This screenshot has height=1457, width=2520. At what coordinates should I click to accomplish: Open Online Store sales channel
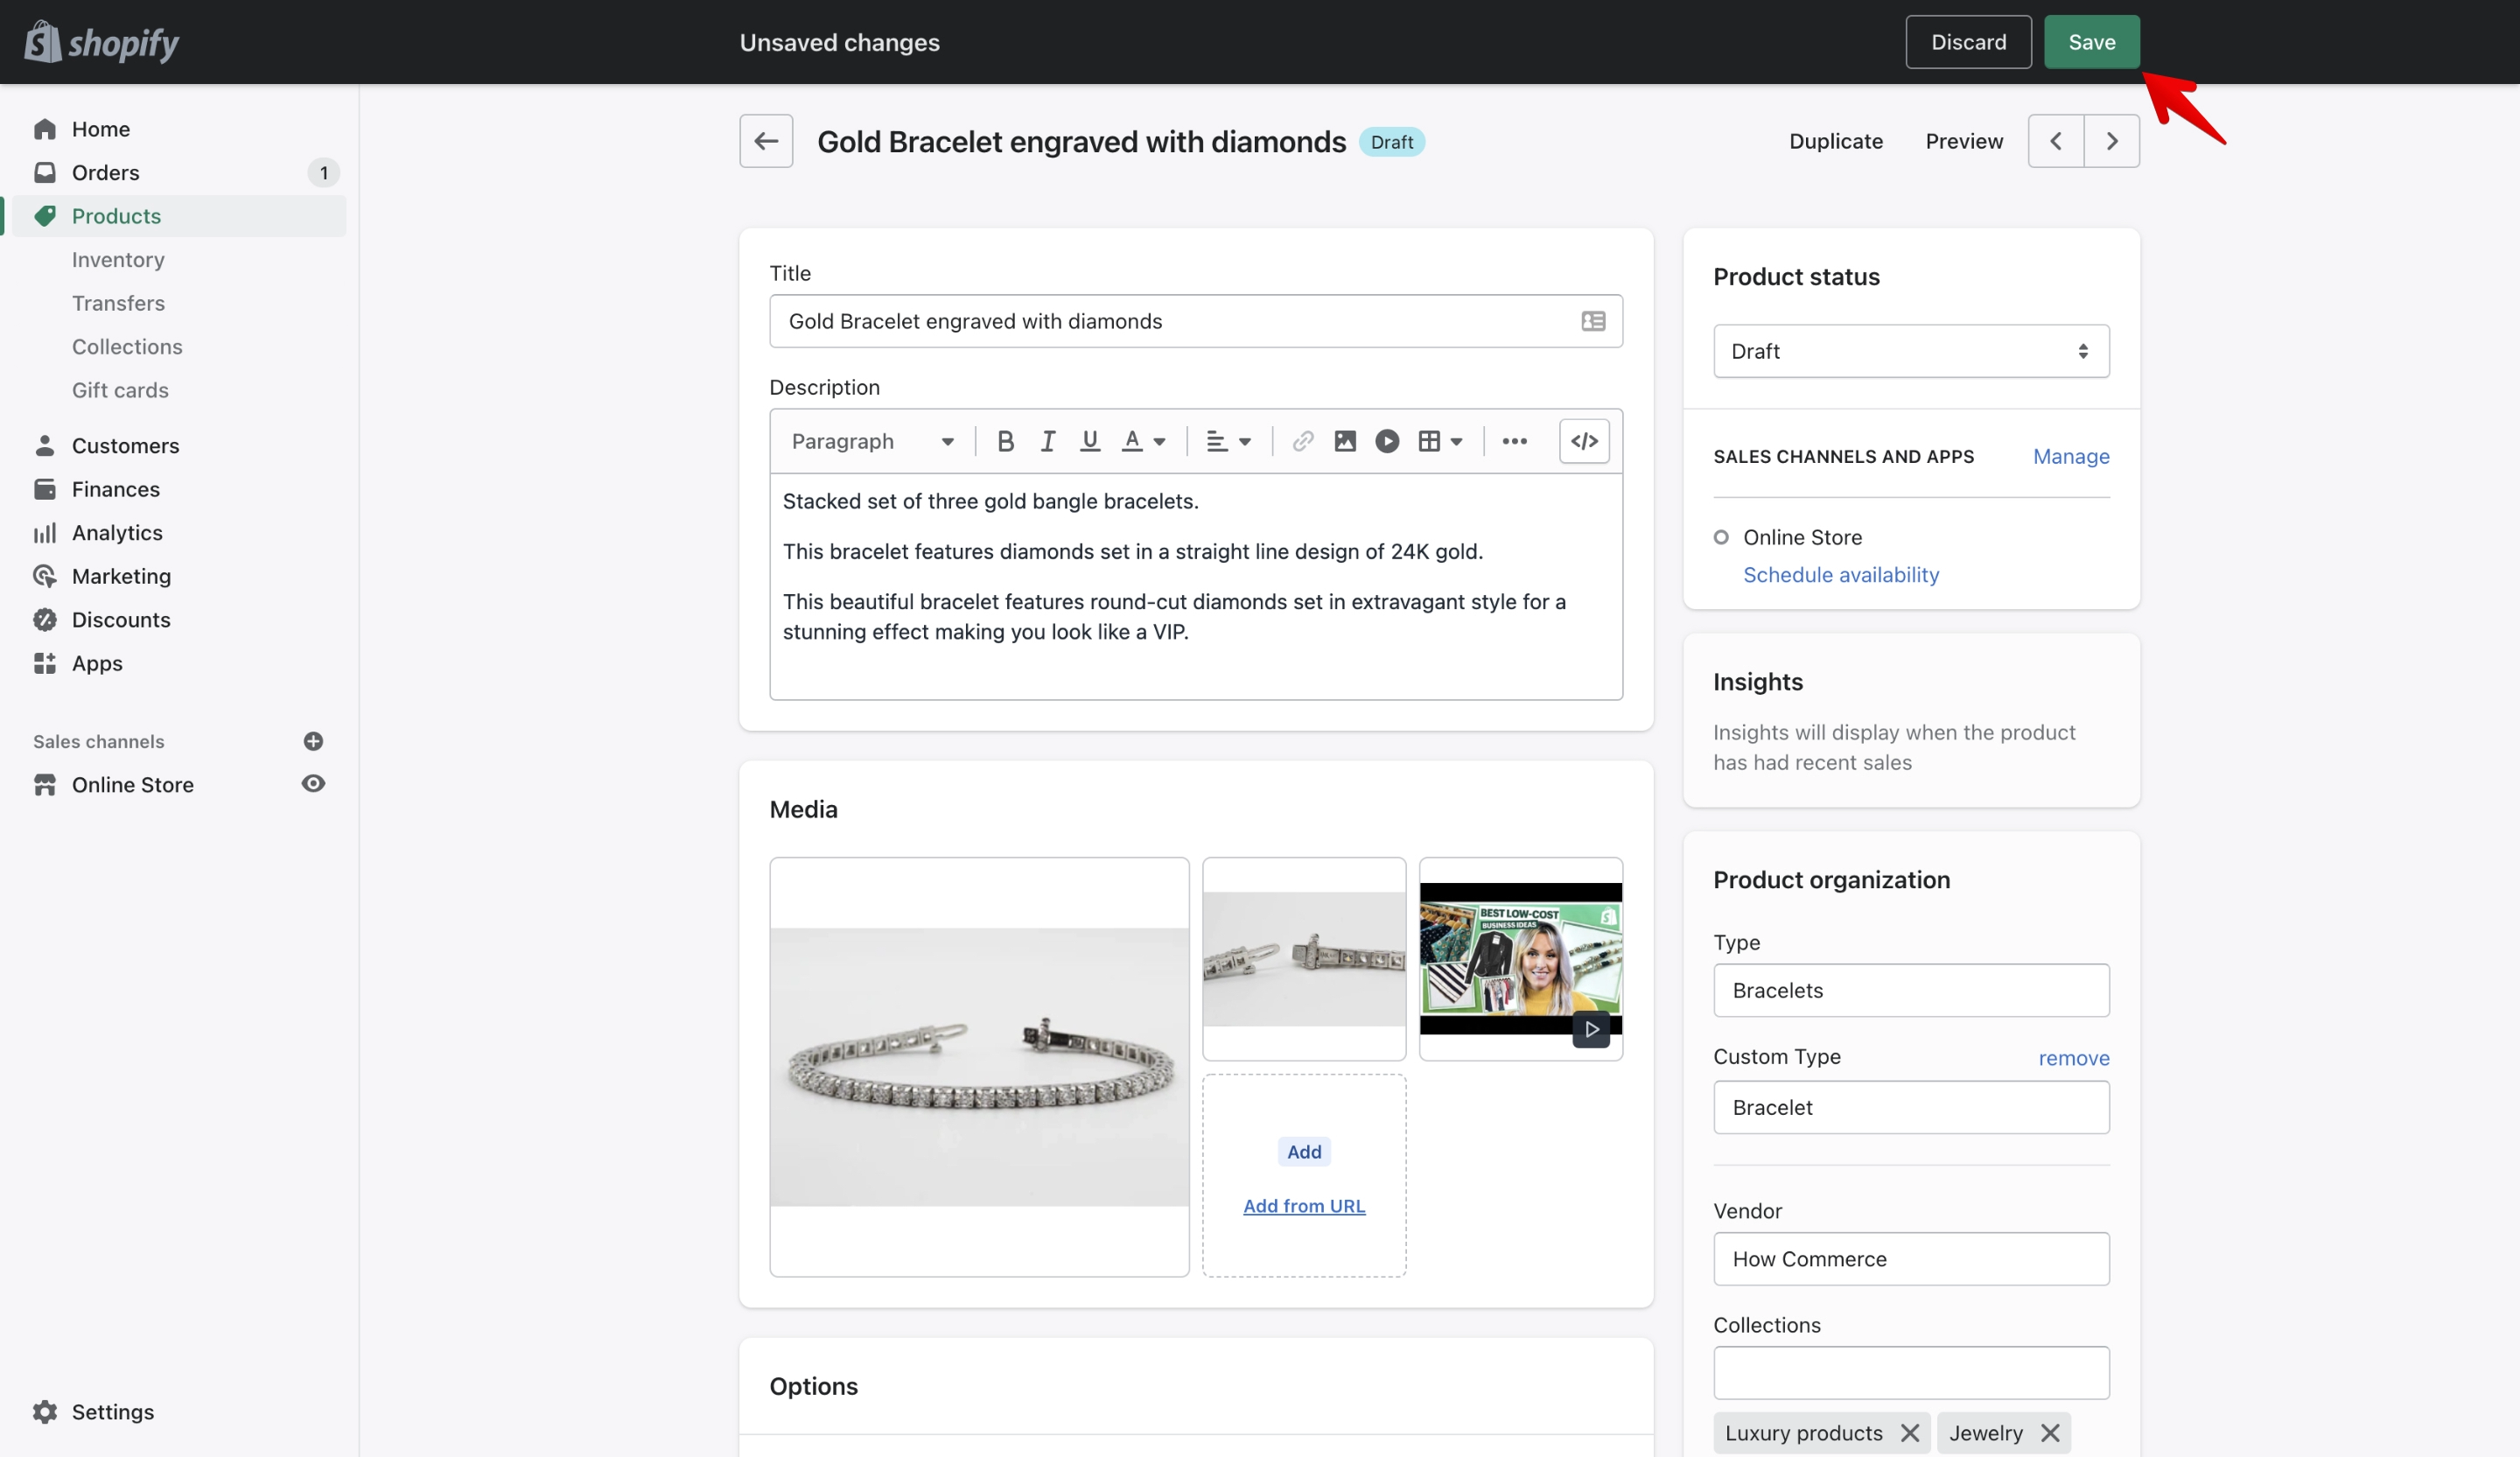(132, 784)
